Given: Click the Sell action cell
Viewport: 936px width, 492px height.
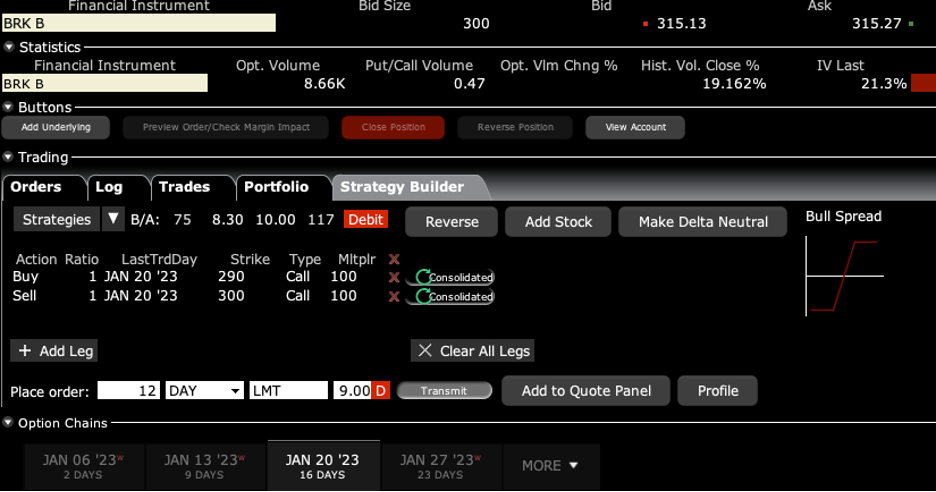Looking at the screenshot, I should click(x=24, y=296).
